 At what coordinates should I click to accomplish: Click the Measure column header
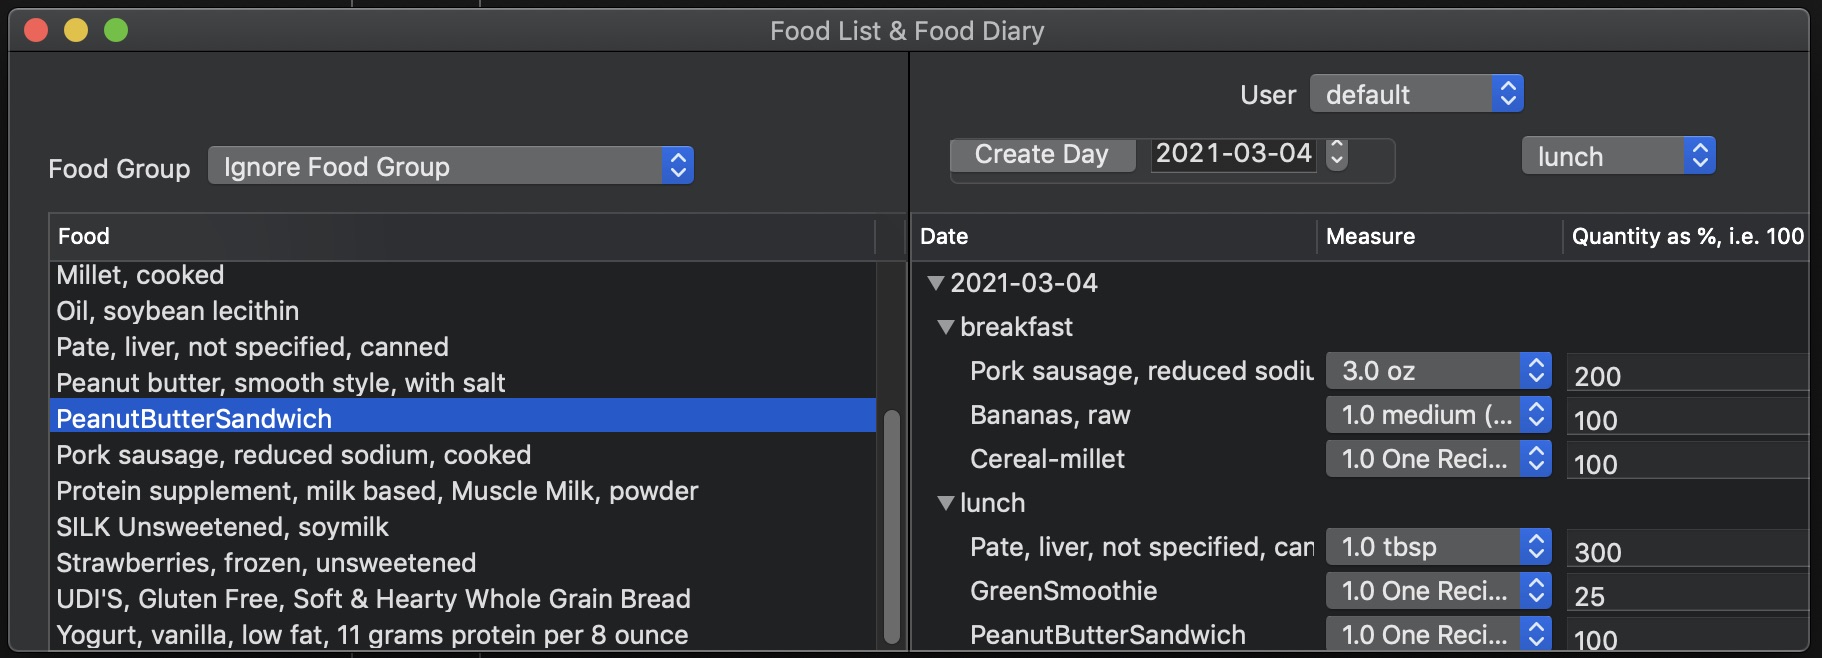pos(1436,236)
